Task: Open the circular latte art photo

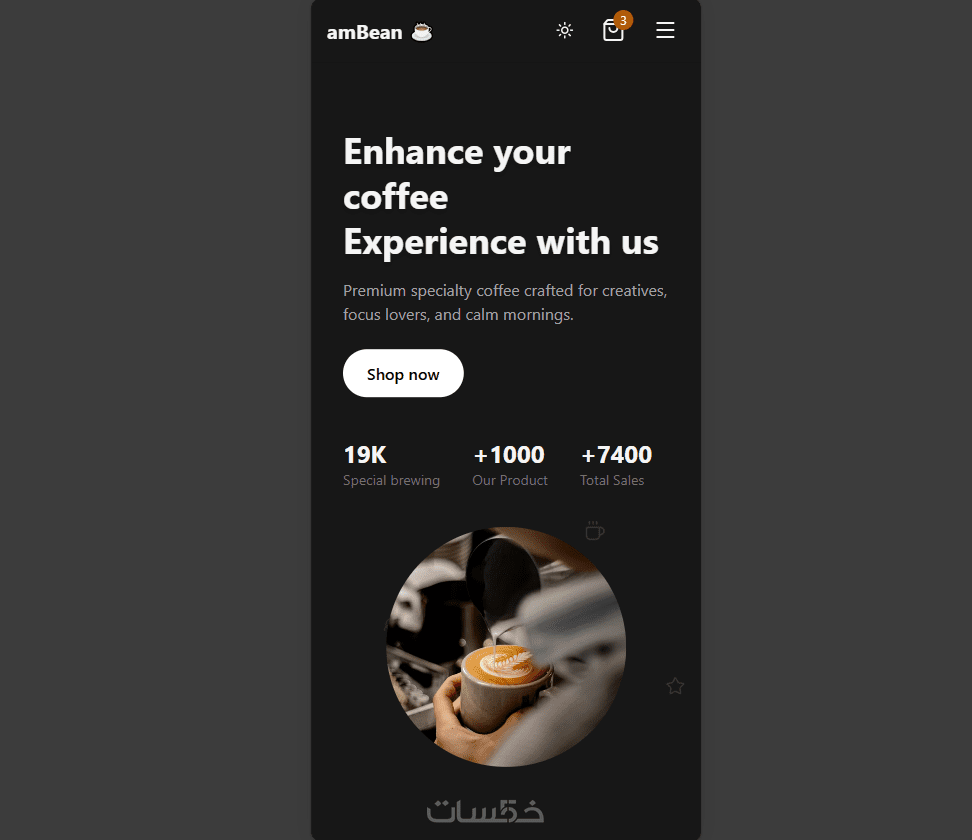Action: (506, 647)
